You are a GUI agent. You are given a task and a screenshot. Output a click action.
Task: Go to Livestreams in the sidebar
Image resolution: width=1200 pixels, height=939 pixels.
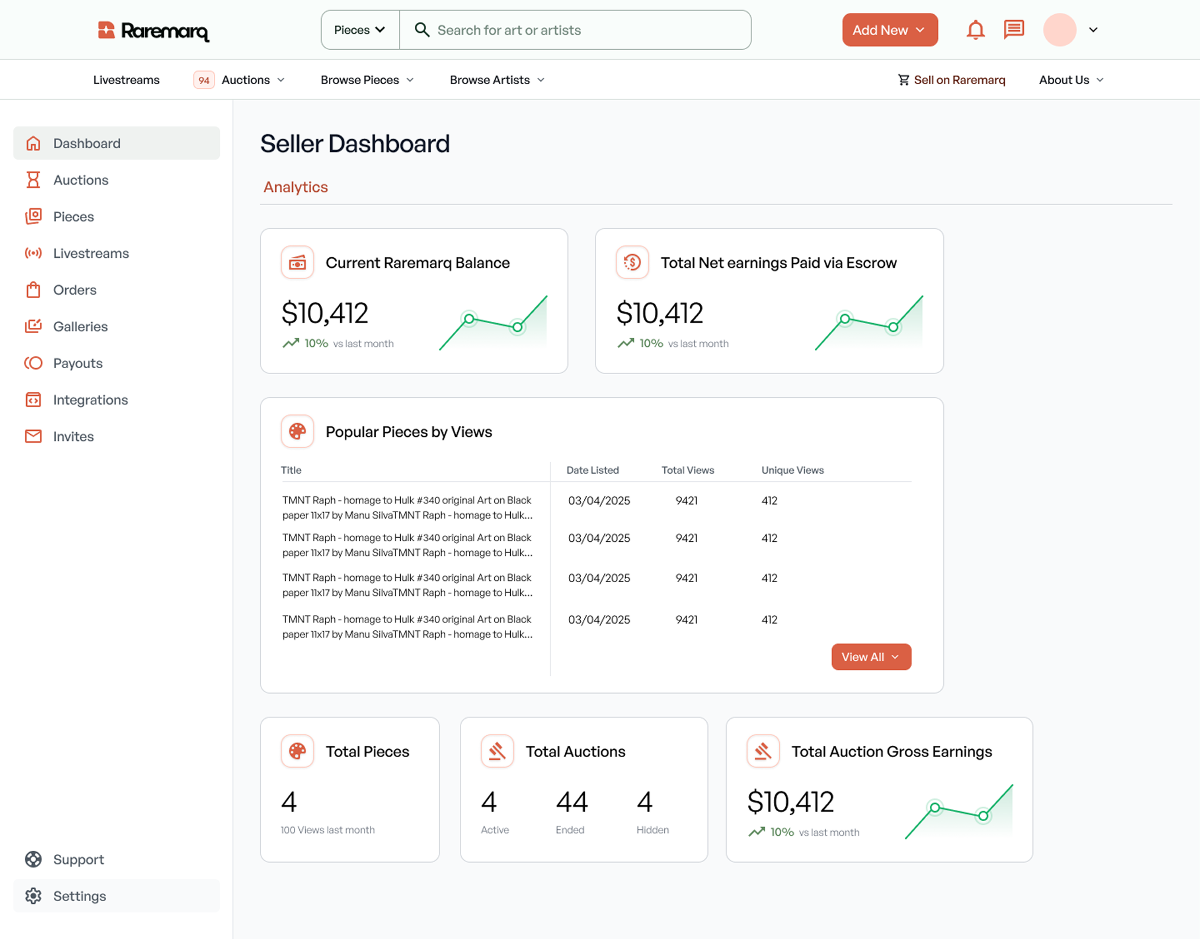pos(90,253)
